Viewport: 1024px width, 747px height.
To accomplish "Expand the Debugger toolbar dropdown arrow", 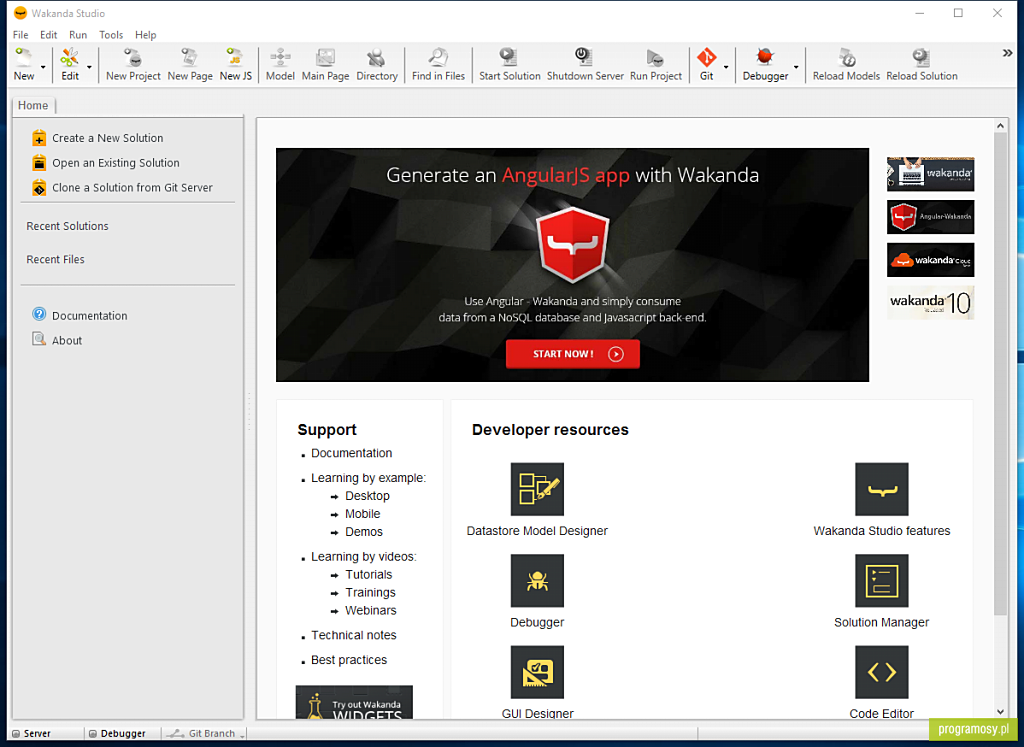I will tap(796, 67).
